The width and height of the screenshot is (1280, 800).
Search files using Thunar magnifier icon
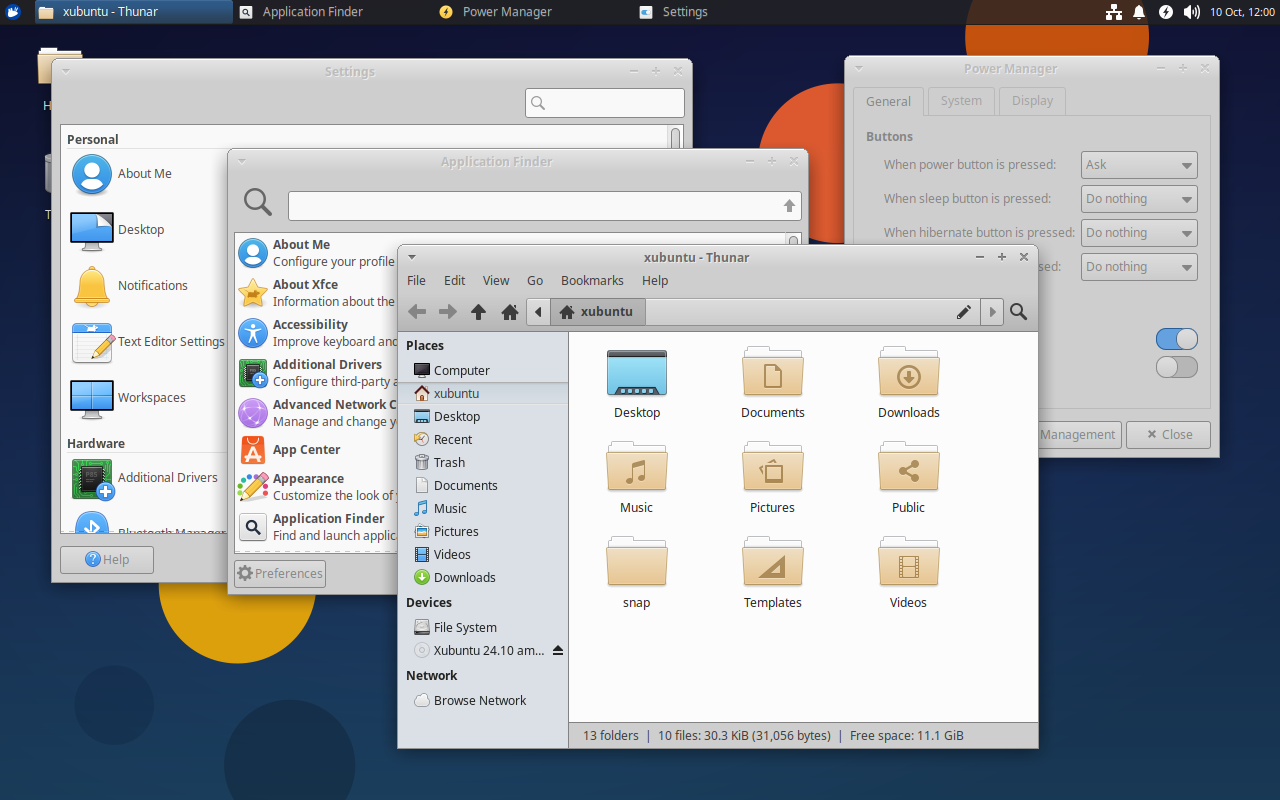[1018, 312]
